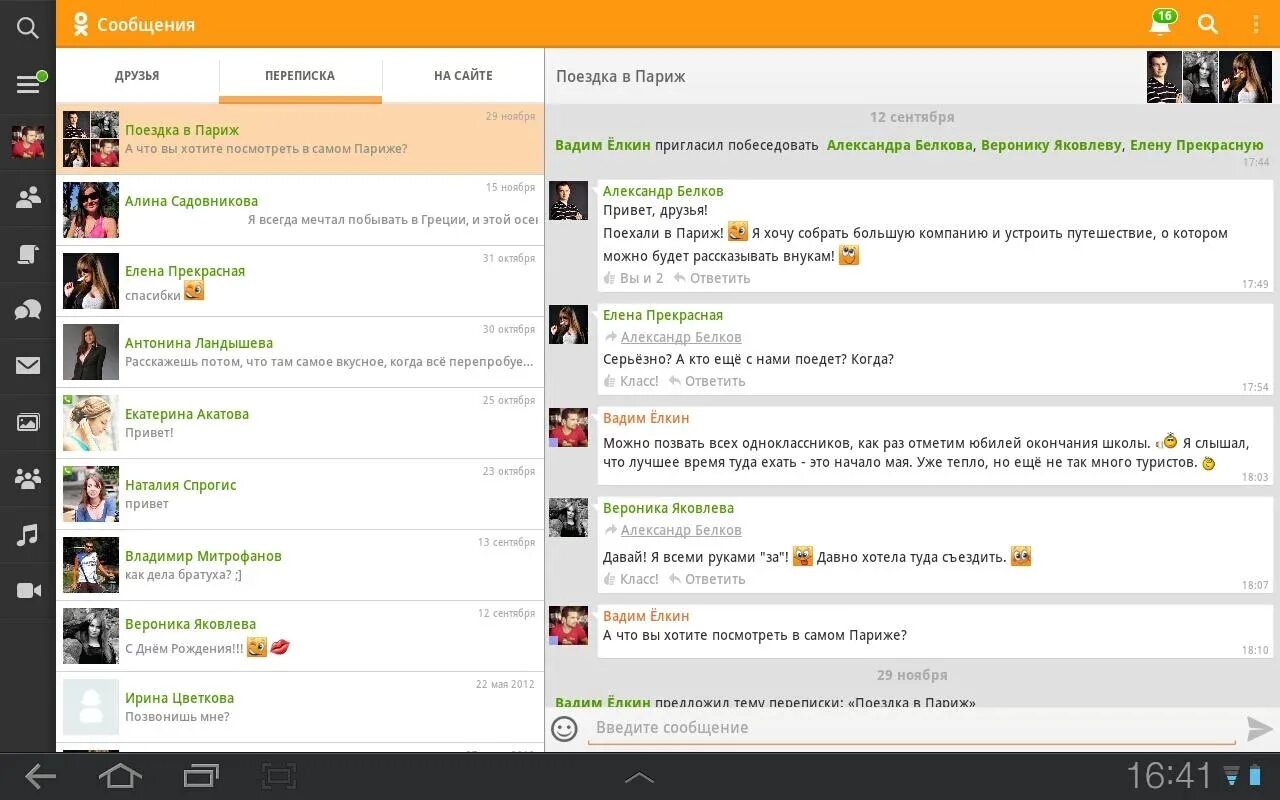Image resolution: width=1280 pixels, height=800 pixels.
Task: Tap the Android home button
Action: [119, 776]
